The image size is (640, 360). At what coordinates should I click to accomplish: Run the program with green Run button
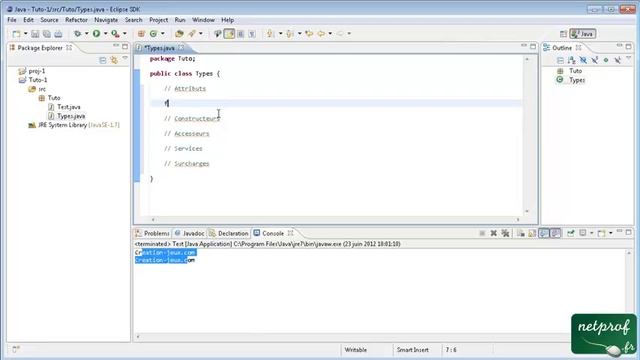pyautogui.click(x=96, y=34)
